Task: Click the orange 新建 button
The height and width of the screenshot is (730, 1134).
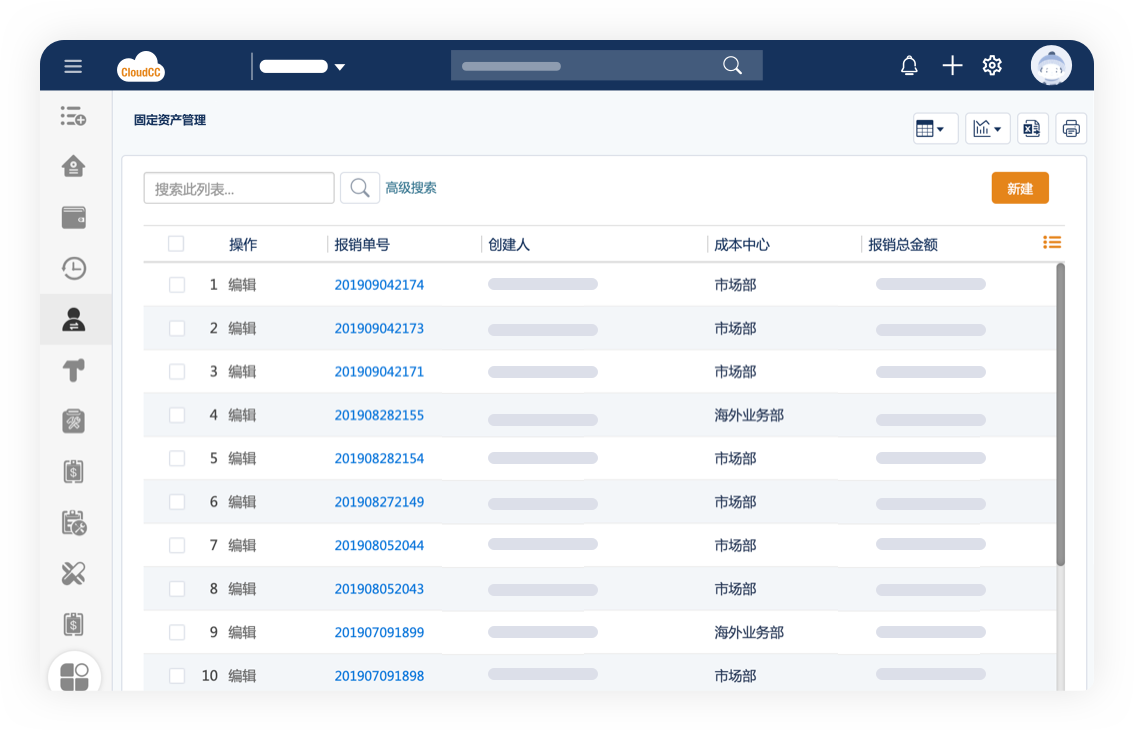Action: [x=1020, y=188]
